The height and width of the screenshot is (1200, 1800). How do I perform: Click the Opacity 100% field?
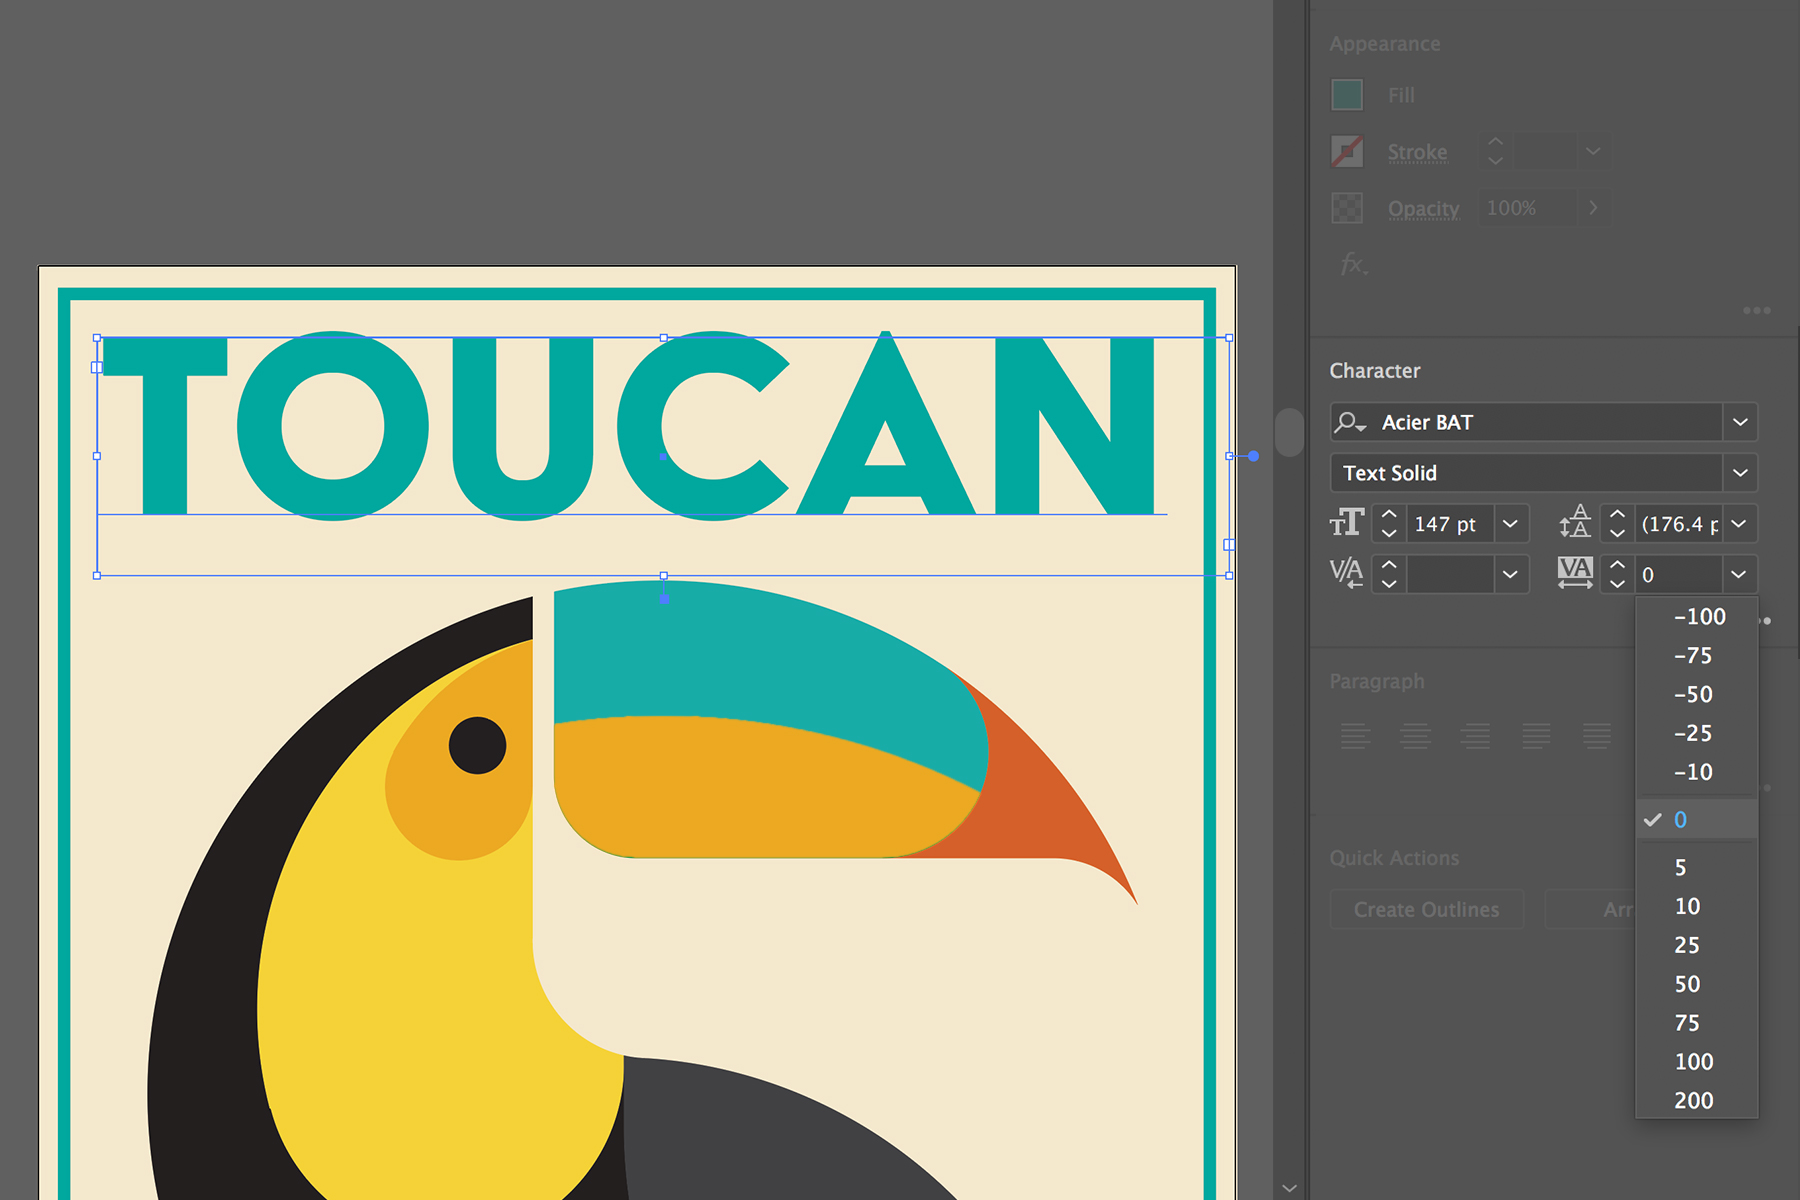point(1527,208)
